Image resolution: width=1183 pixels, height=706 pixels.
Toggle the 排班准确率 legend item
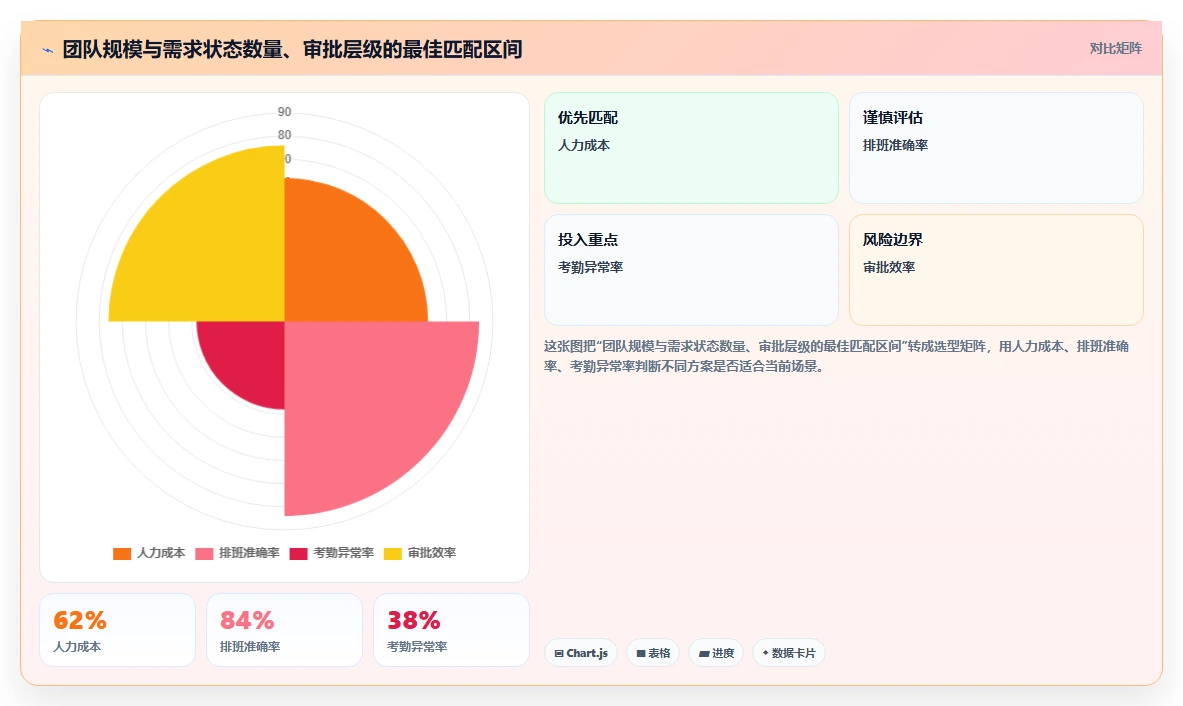(x=237, y=553)
